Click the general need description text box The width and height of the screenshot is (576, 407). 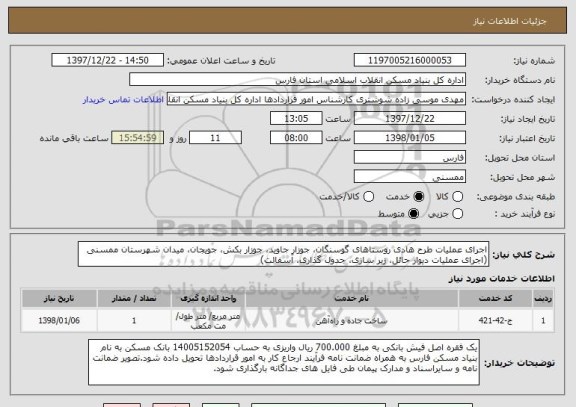click(284, 254)
